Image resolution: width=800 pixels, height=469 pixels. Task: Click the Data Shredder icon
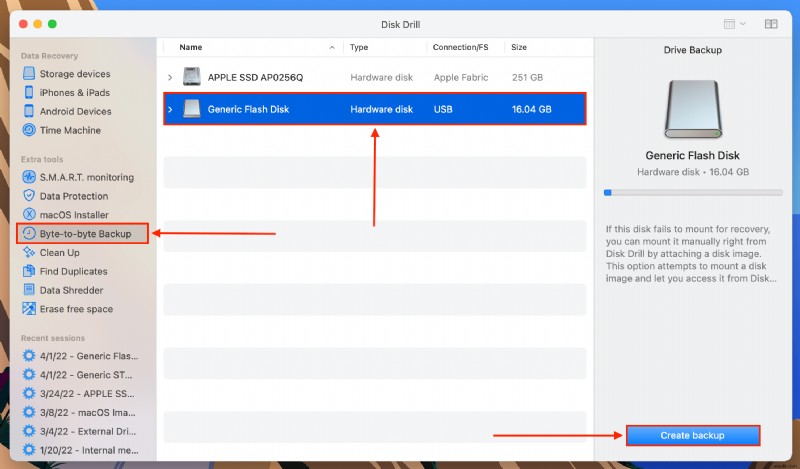click(x=29, y=290)
